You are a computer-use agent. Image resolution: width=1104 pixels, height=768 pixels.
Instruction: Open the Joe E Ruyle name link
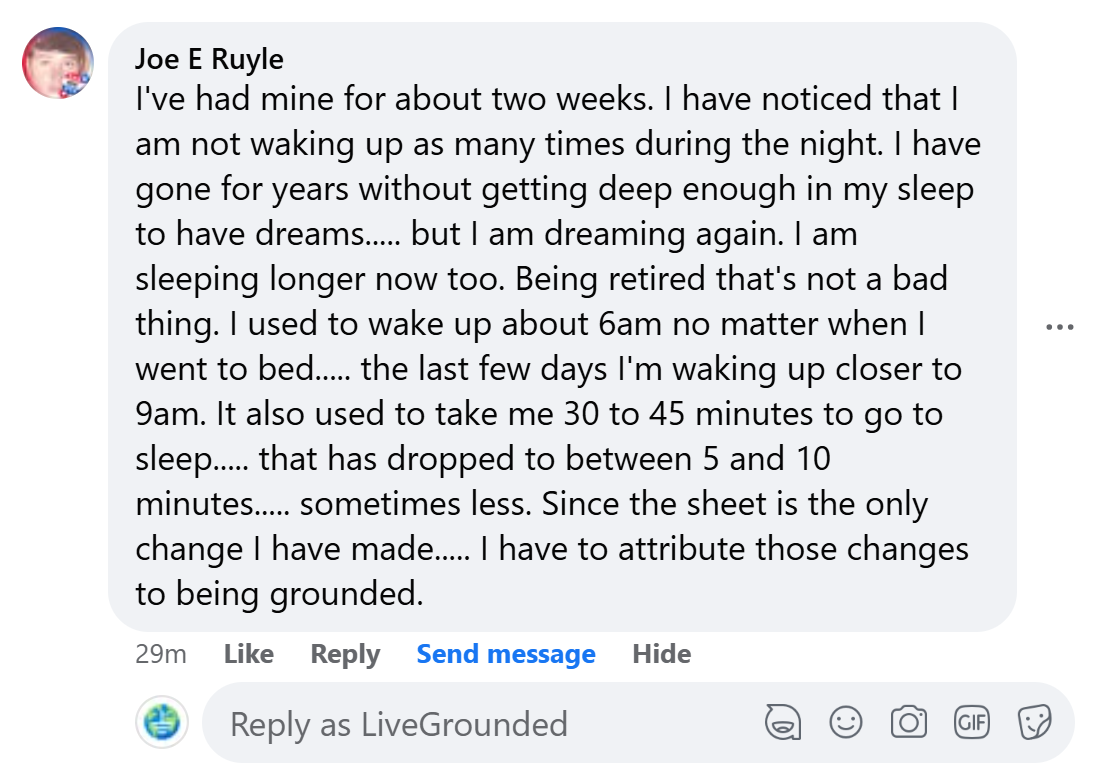[x=209, y=59]
